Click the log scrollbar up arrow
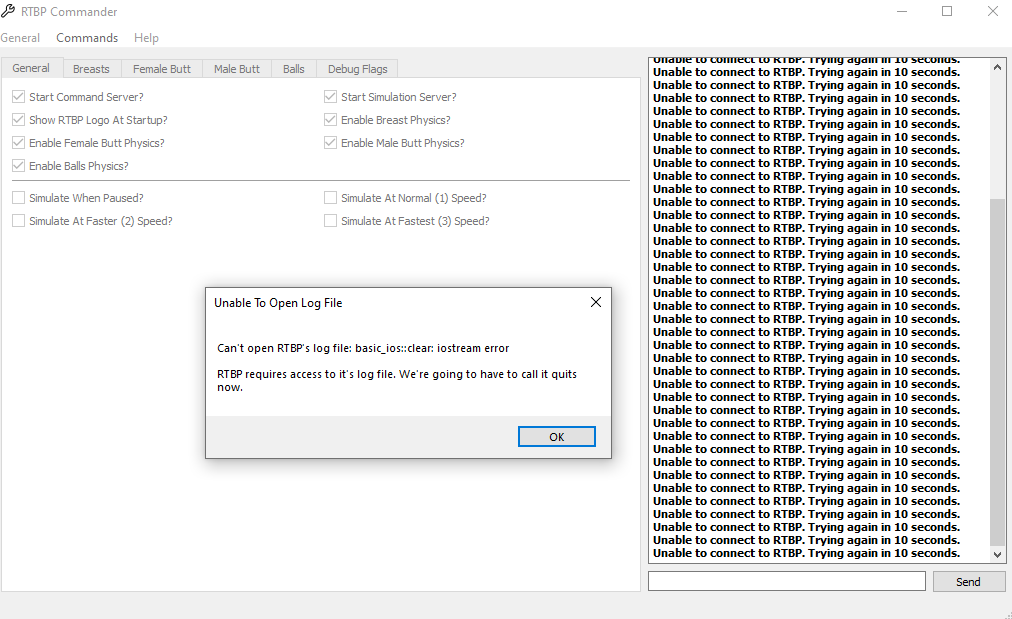Image resolution: width=1012 pixels, height=619 pixels. (998, 66)
